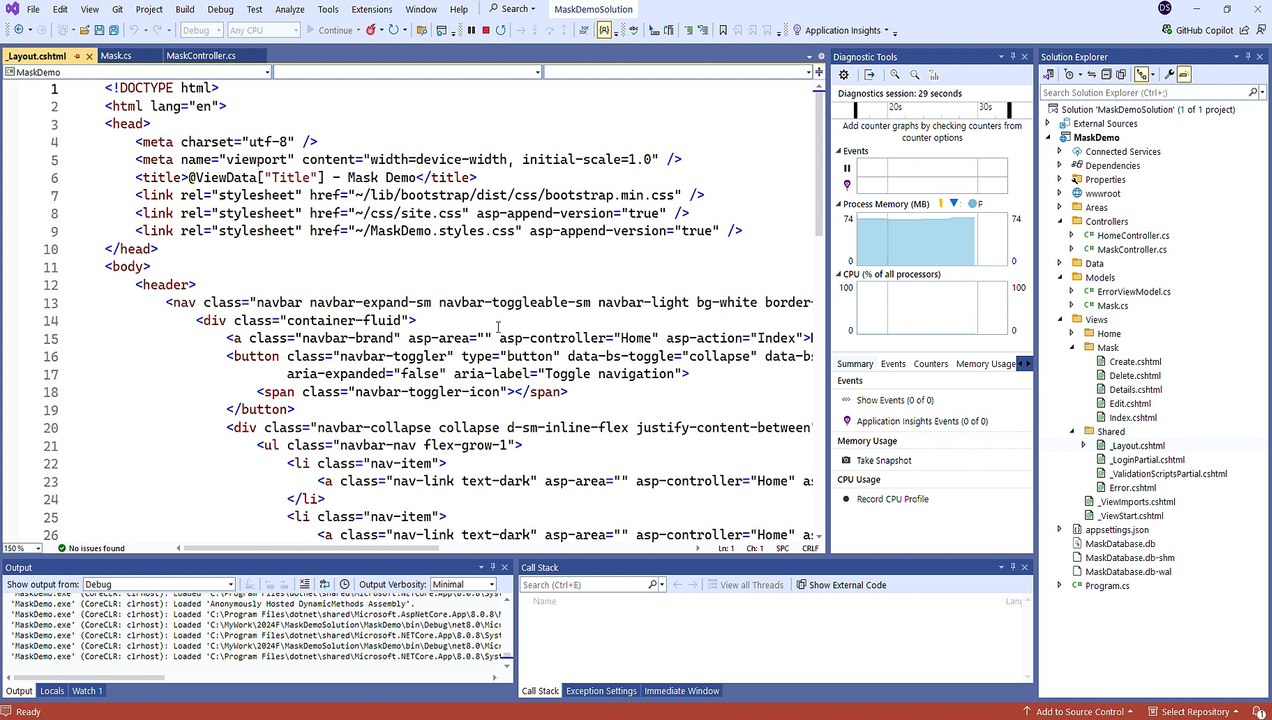Open Application Insights dropdown
Screen dimensions: 1272x720
845,30
